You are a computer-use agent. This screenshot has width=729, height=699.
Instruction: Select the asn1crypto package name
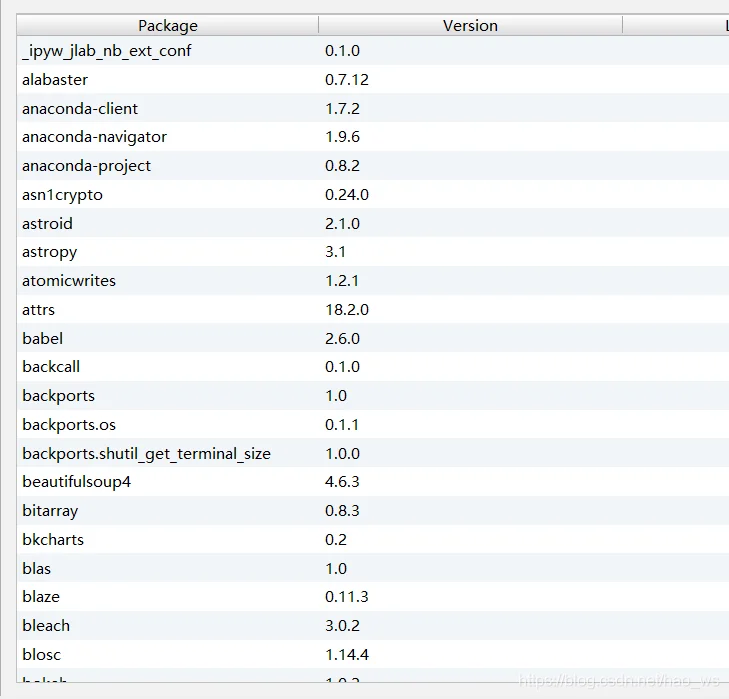point(62,195)
